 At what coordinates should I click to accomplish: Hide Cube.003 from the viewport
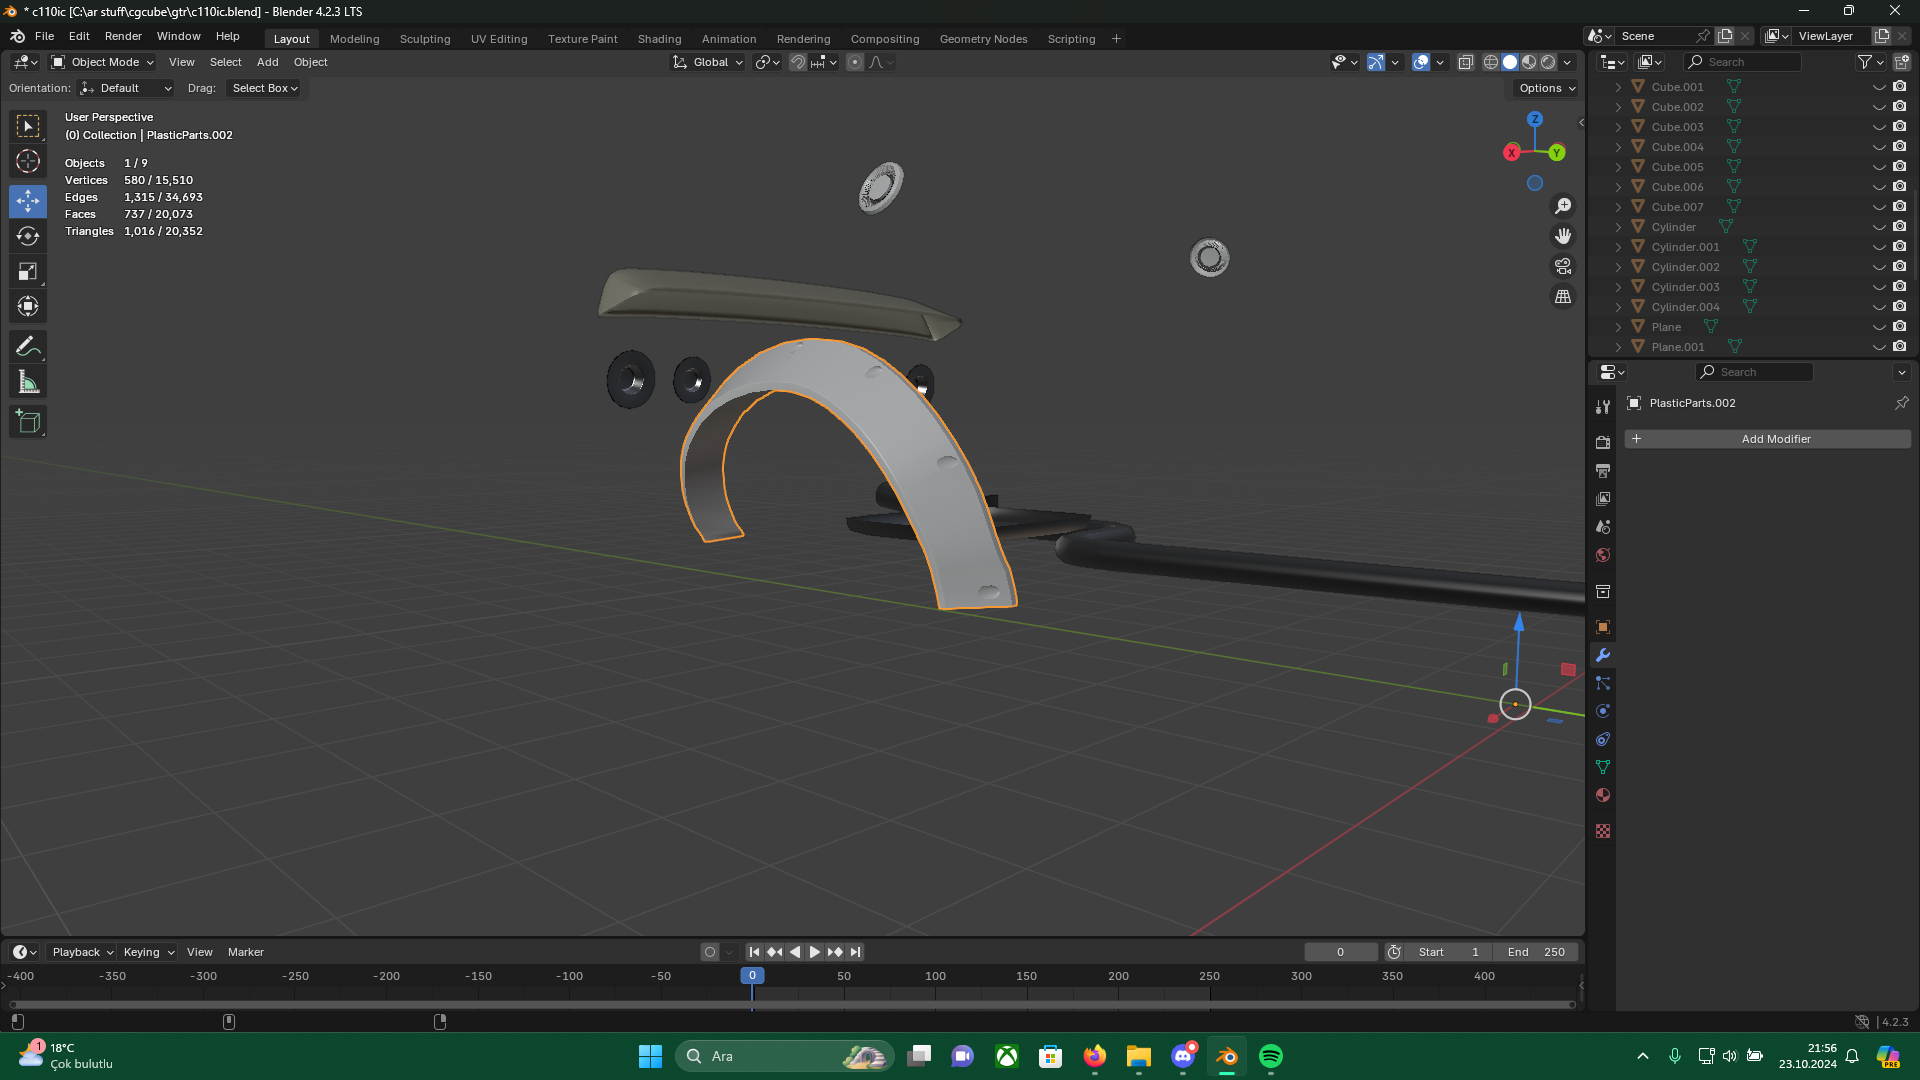pos(1879,127)
